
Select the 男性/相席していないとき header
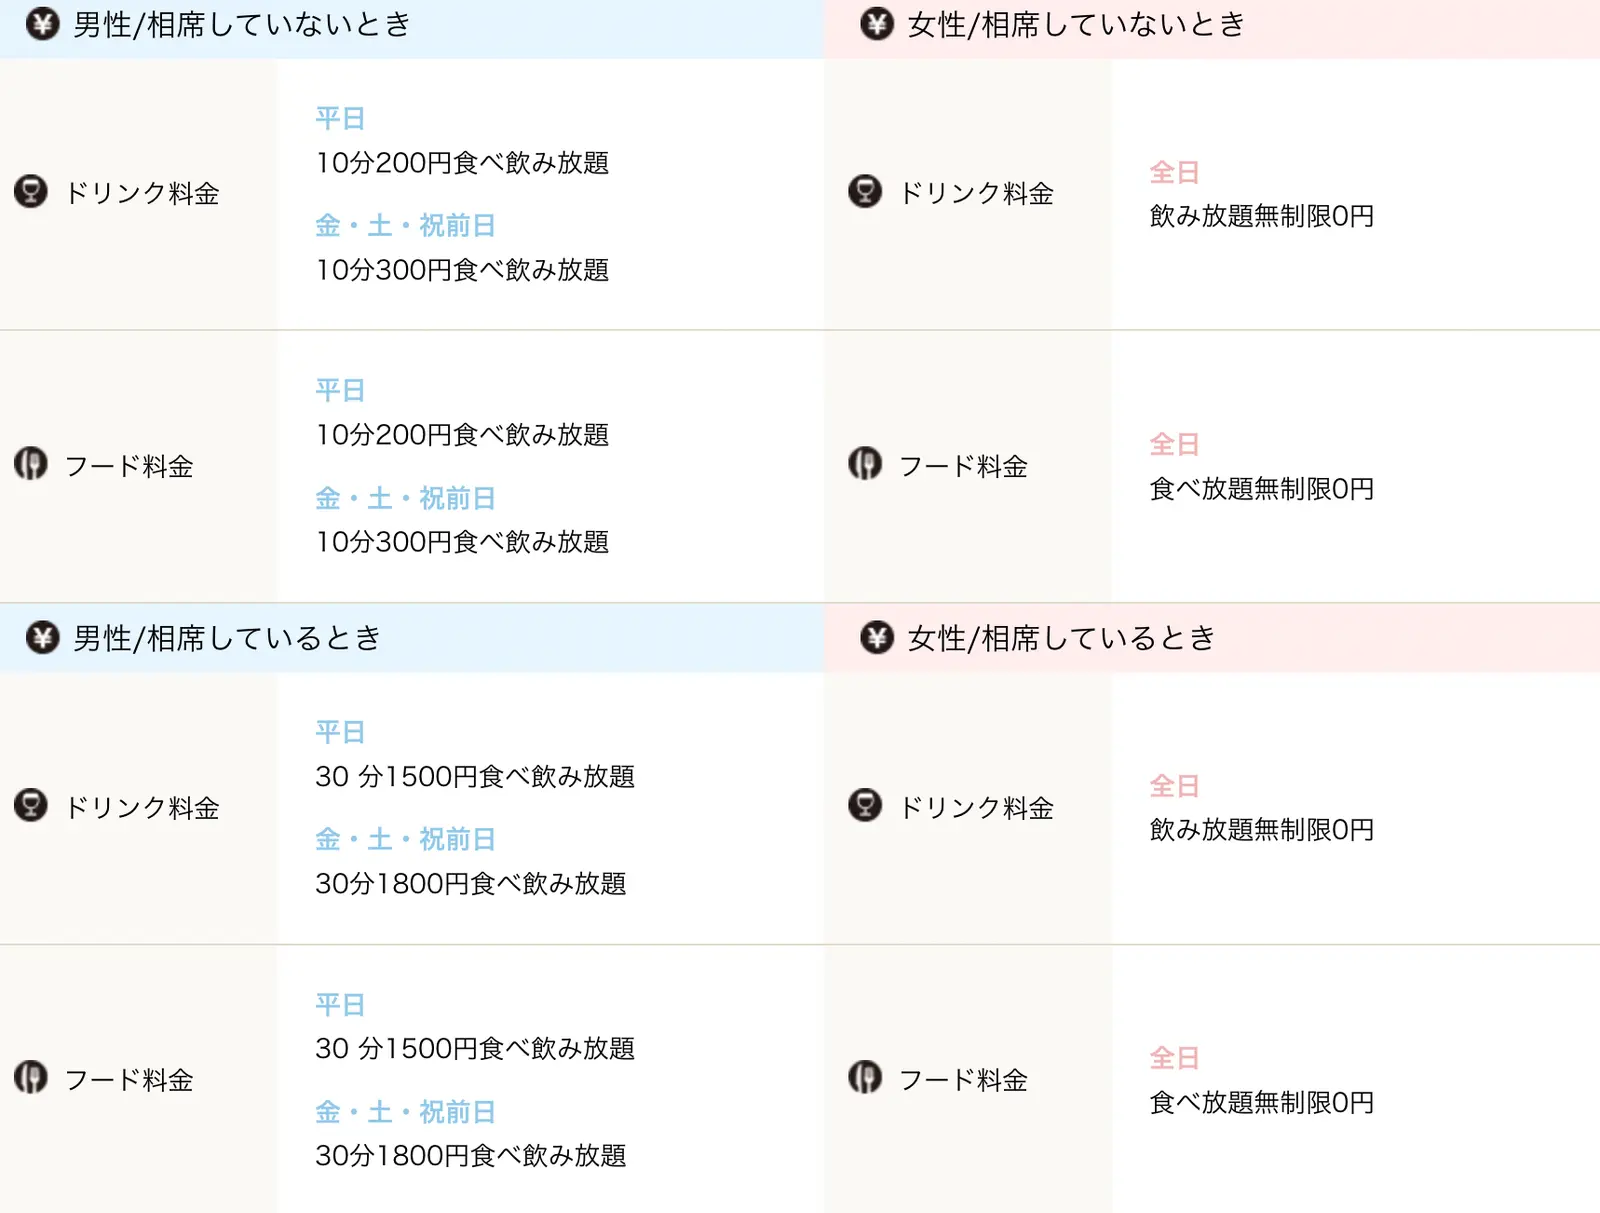[412, 29]
